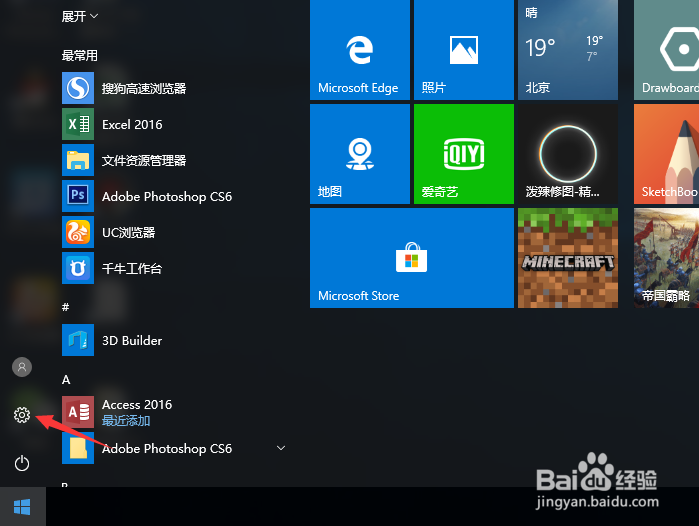Open the Microsoft Edge tile

[x=360, y=50]
